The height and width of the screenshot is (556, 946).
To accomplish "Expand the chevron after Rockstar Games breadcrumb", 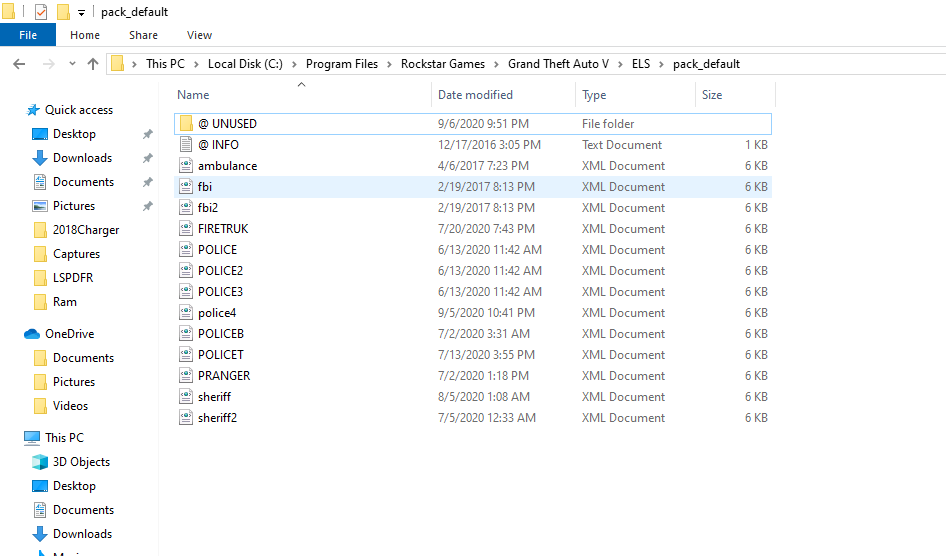I will [x=496, y=64].
